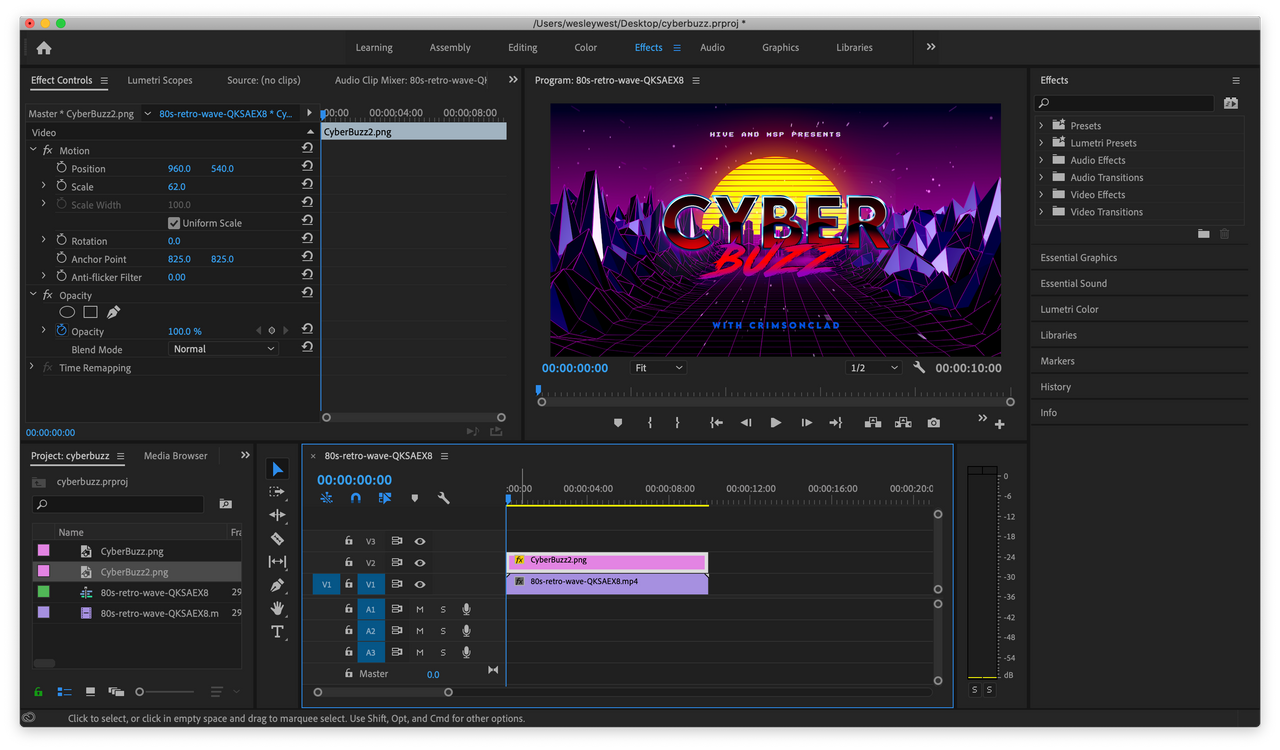
Task: Open the History panel
Action: pyautogui.click(x=1055, y=386)
